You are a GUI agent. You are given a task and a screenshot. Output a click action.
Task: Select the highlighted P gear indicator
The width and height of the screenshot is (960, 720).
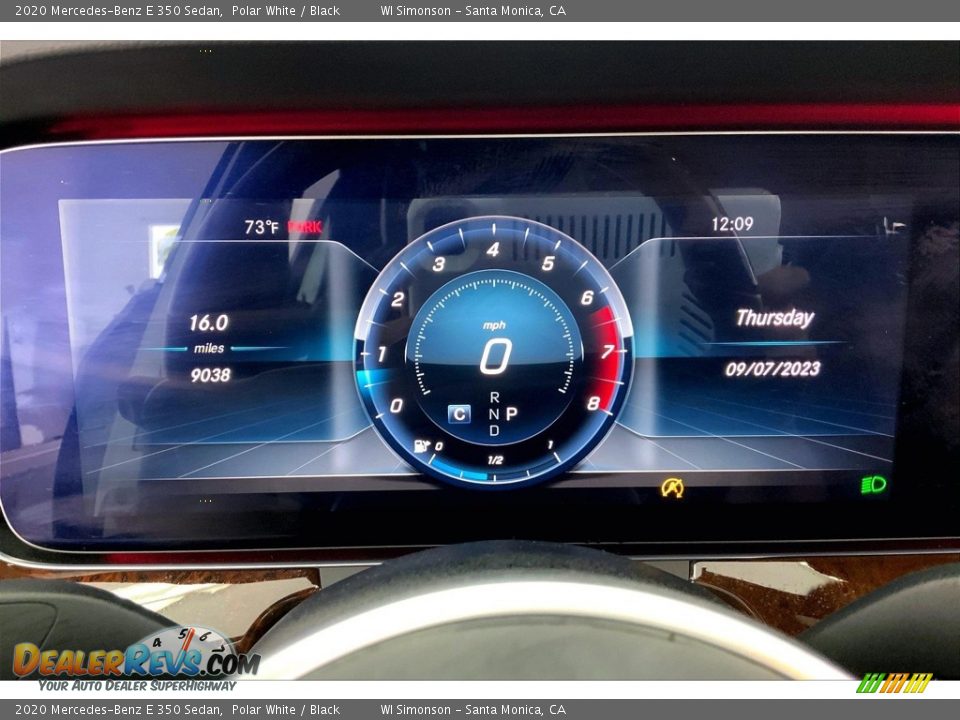[x=511, y=414]
